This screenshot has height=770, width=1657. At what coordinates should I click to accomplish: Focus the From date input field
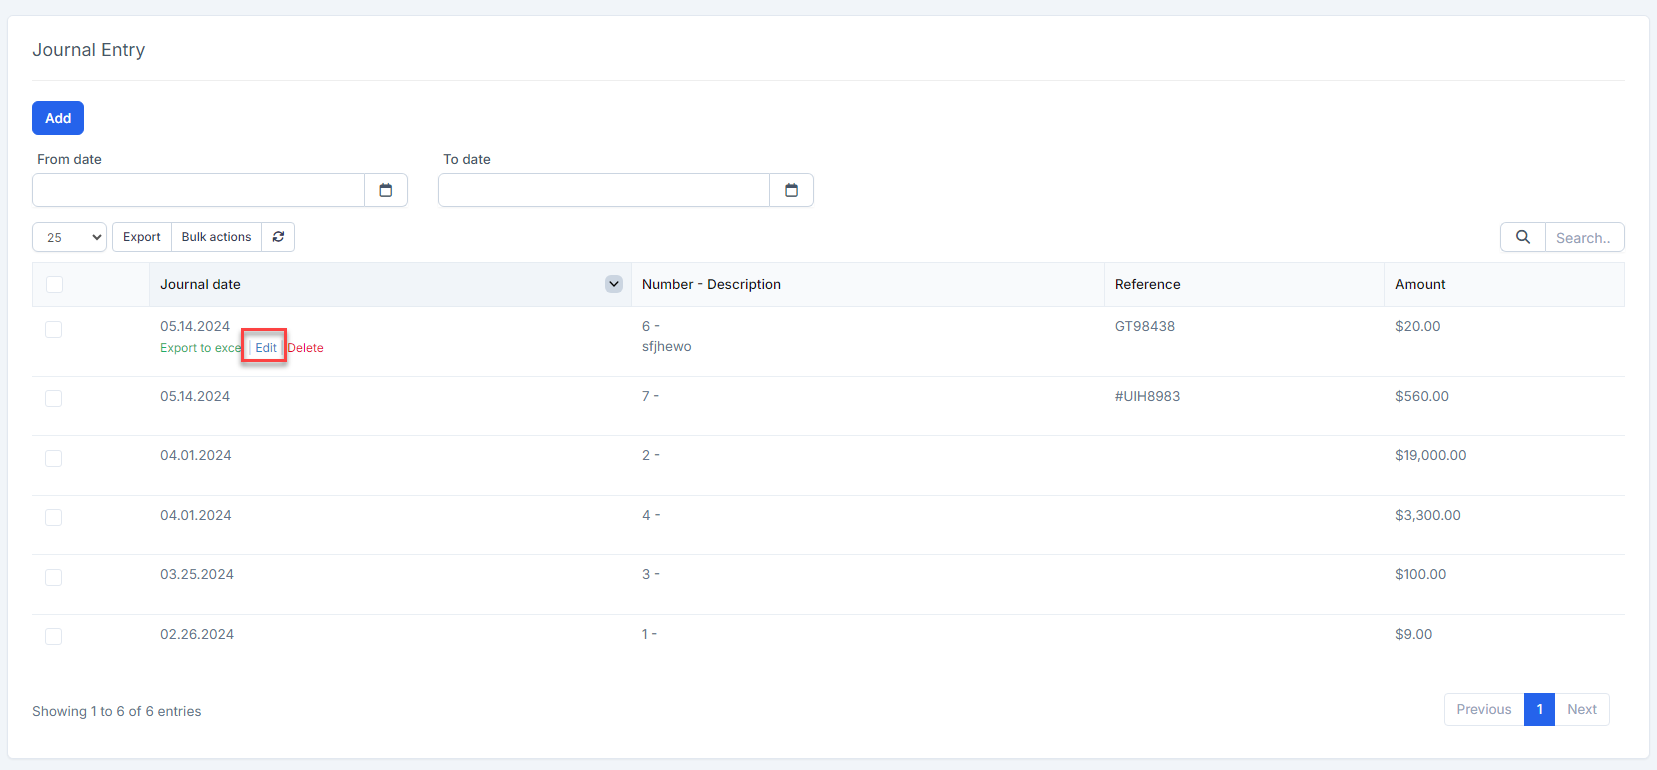(x=198, y=190)
